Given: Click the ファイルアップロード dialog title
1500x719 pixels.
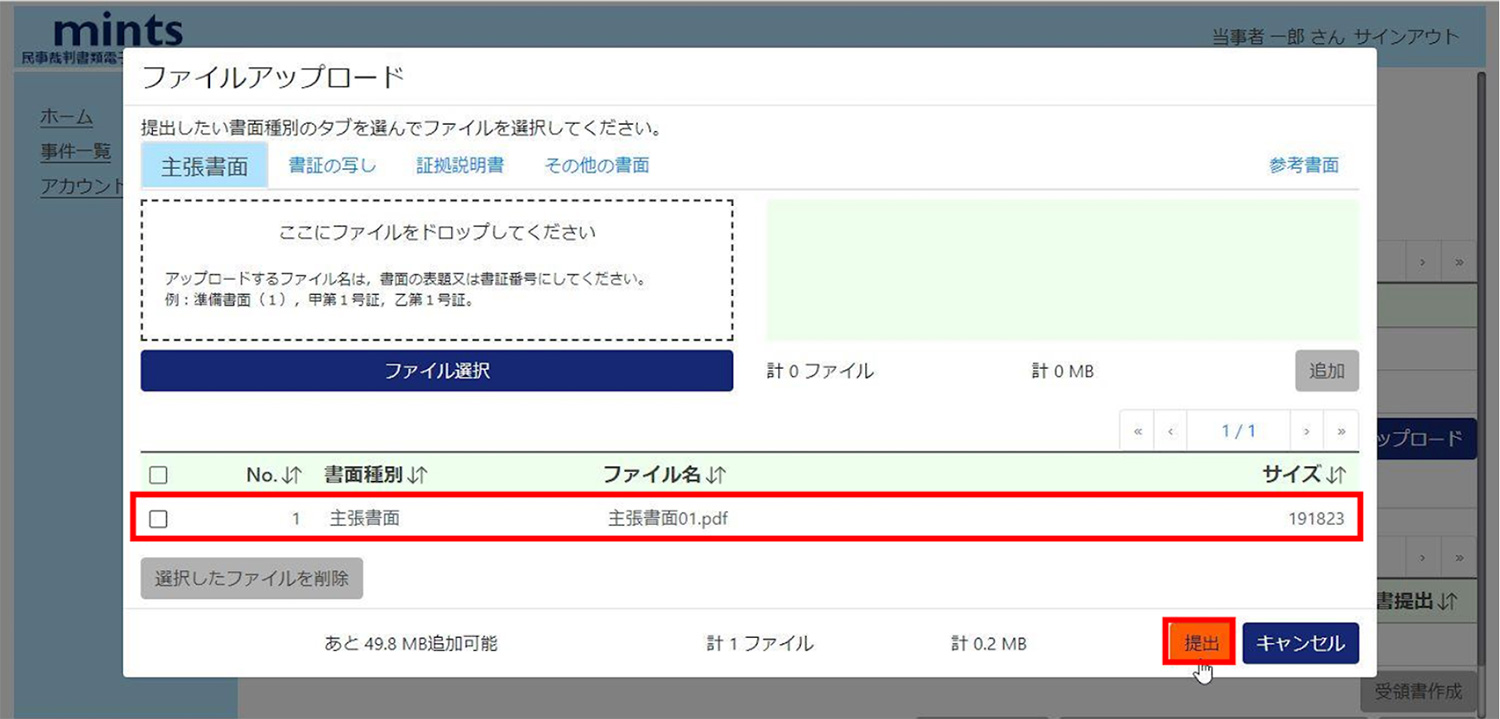Looking at the screenshot, I should pos(273,77).
